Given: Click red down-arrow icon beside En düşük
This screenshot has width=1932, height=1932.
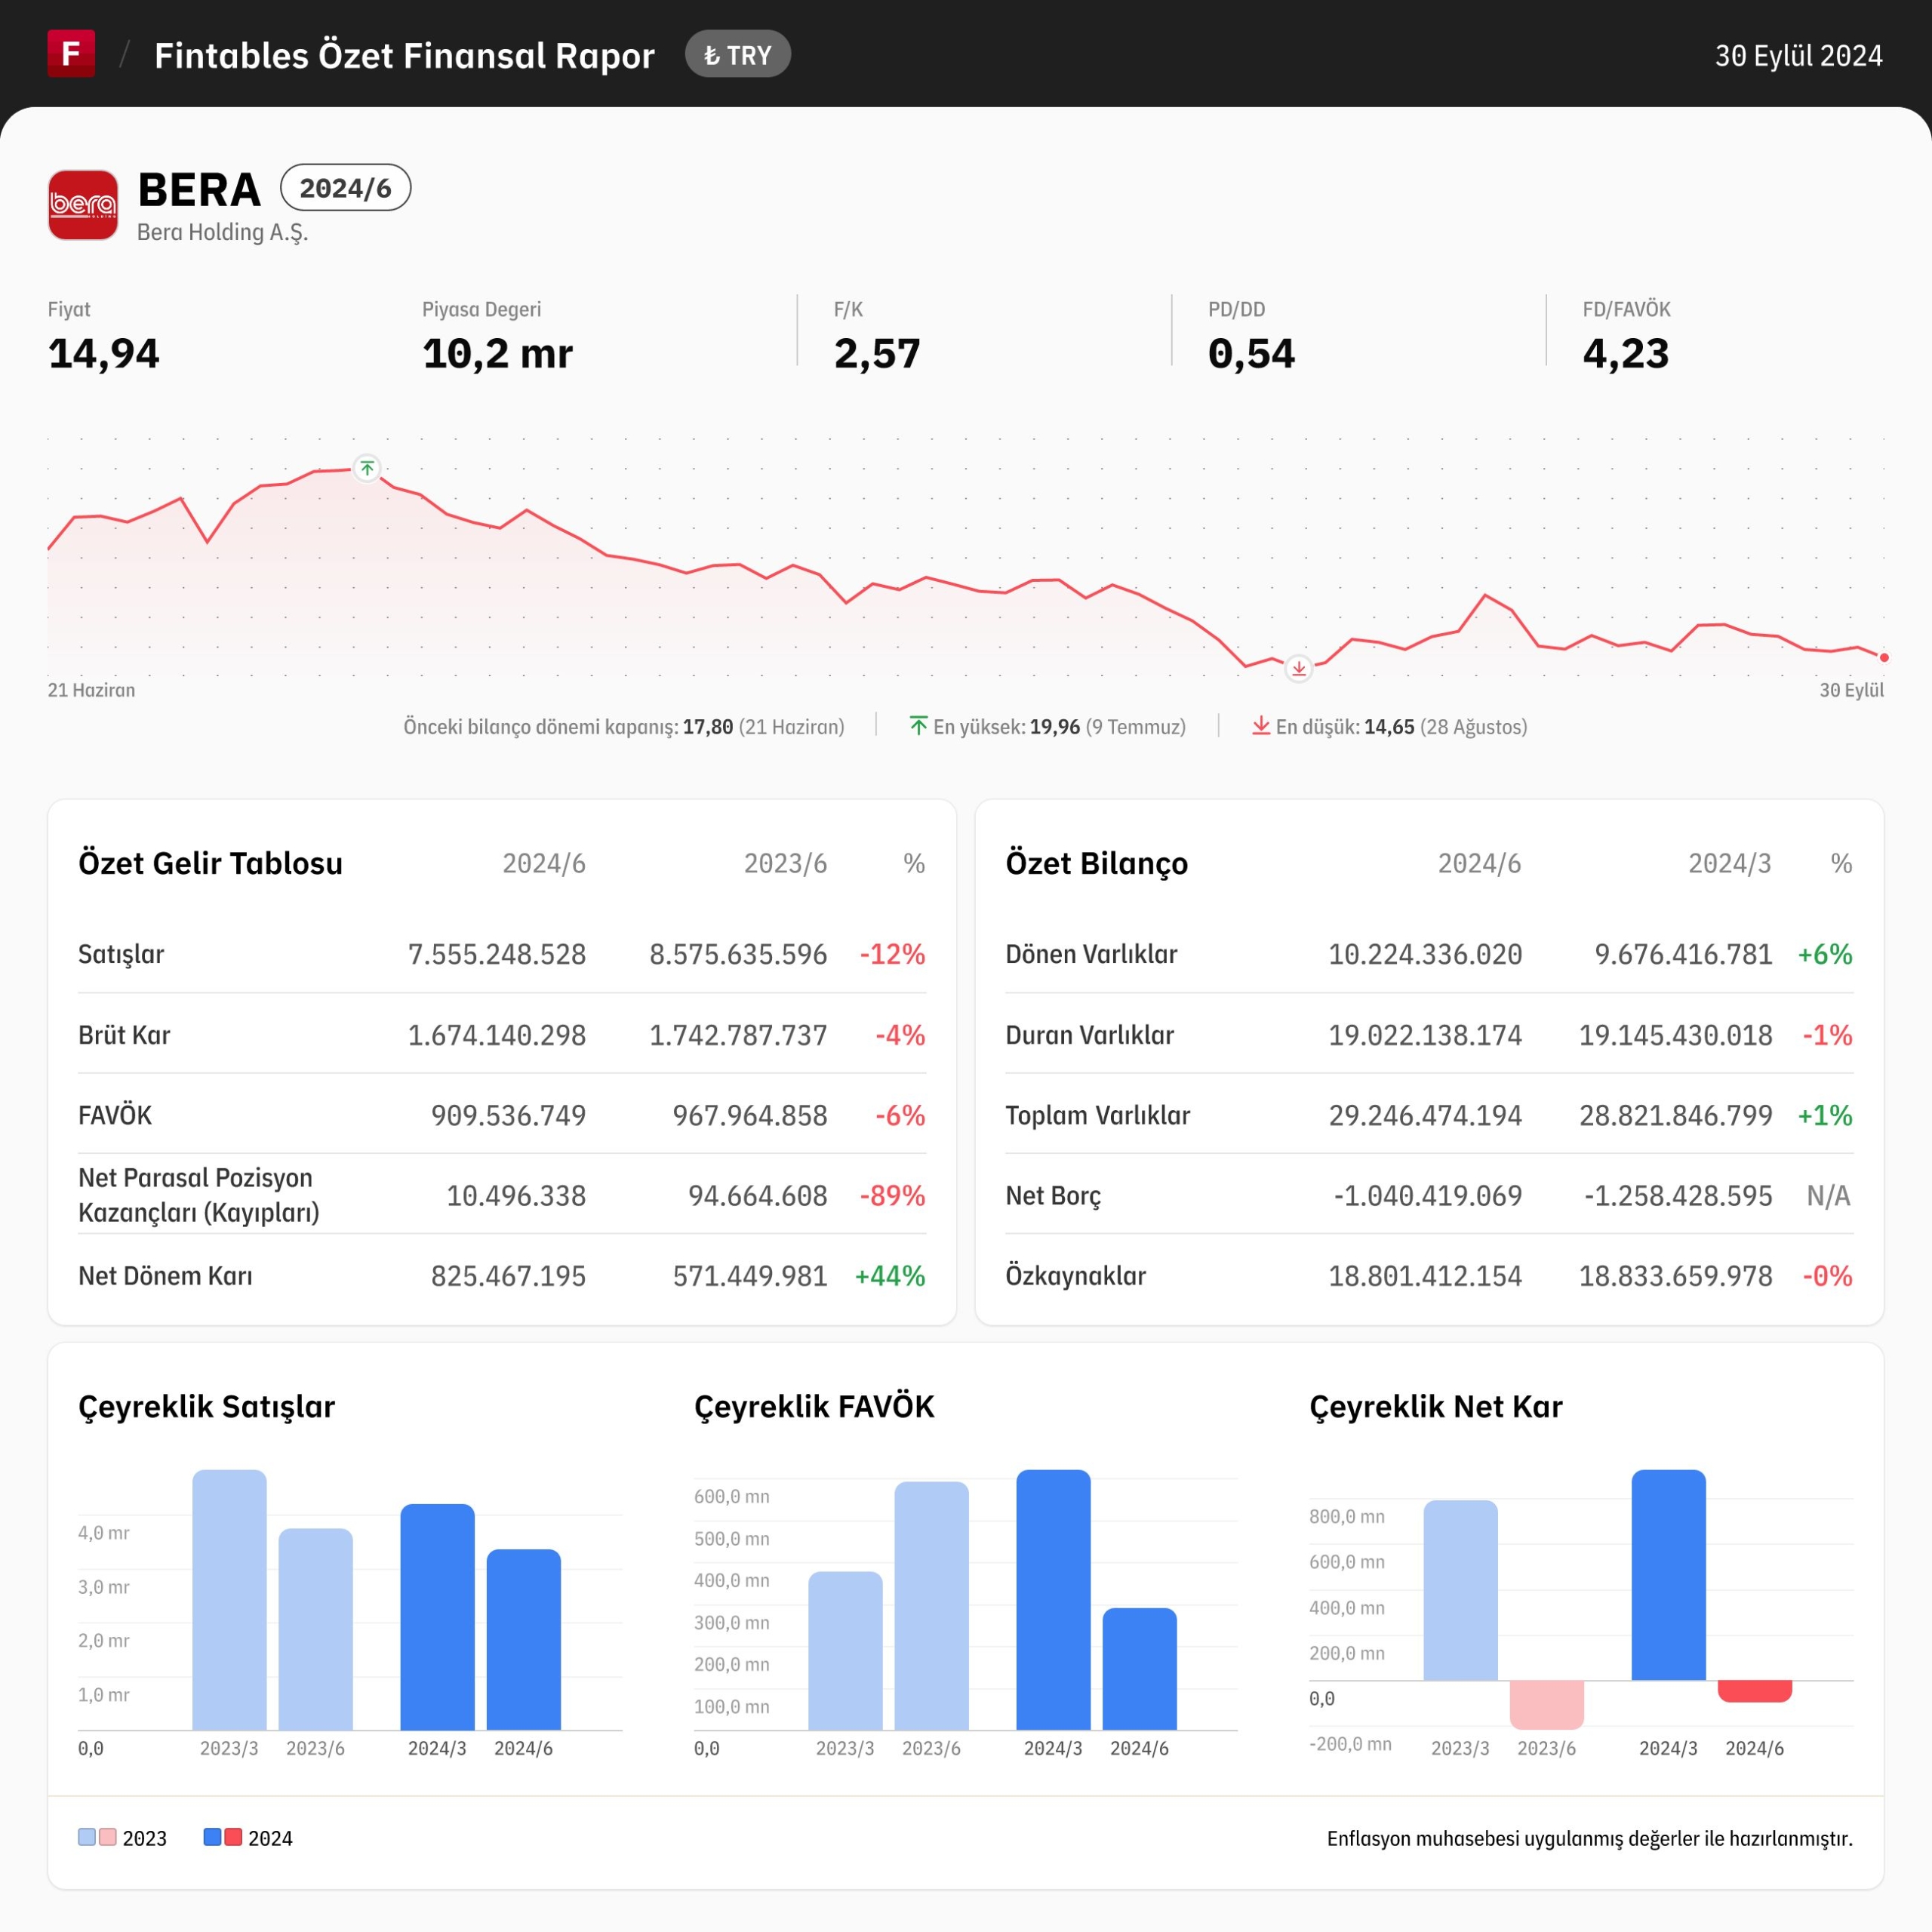Looking at the screenshot, I should (x=1261, y=726).
